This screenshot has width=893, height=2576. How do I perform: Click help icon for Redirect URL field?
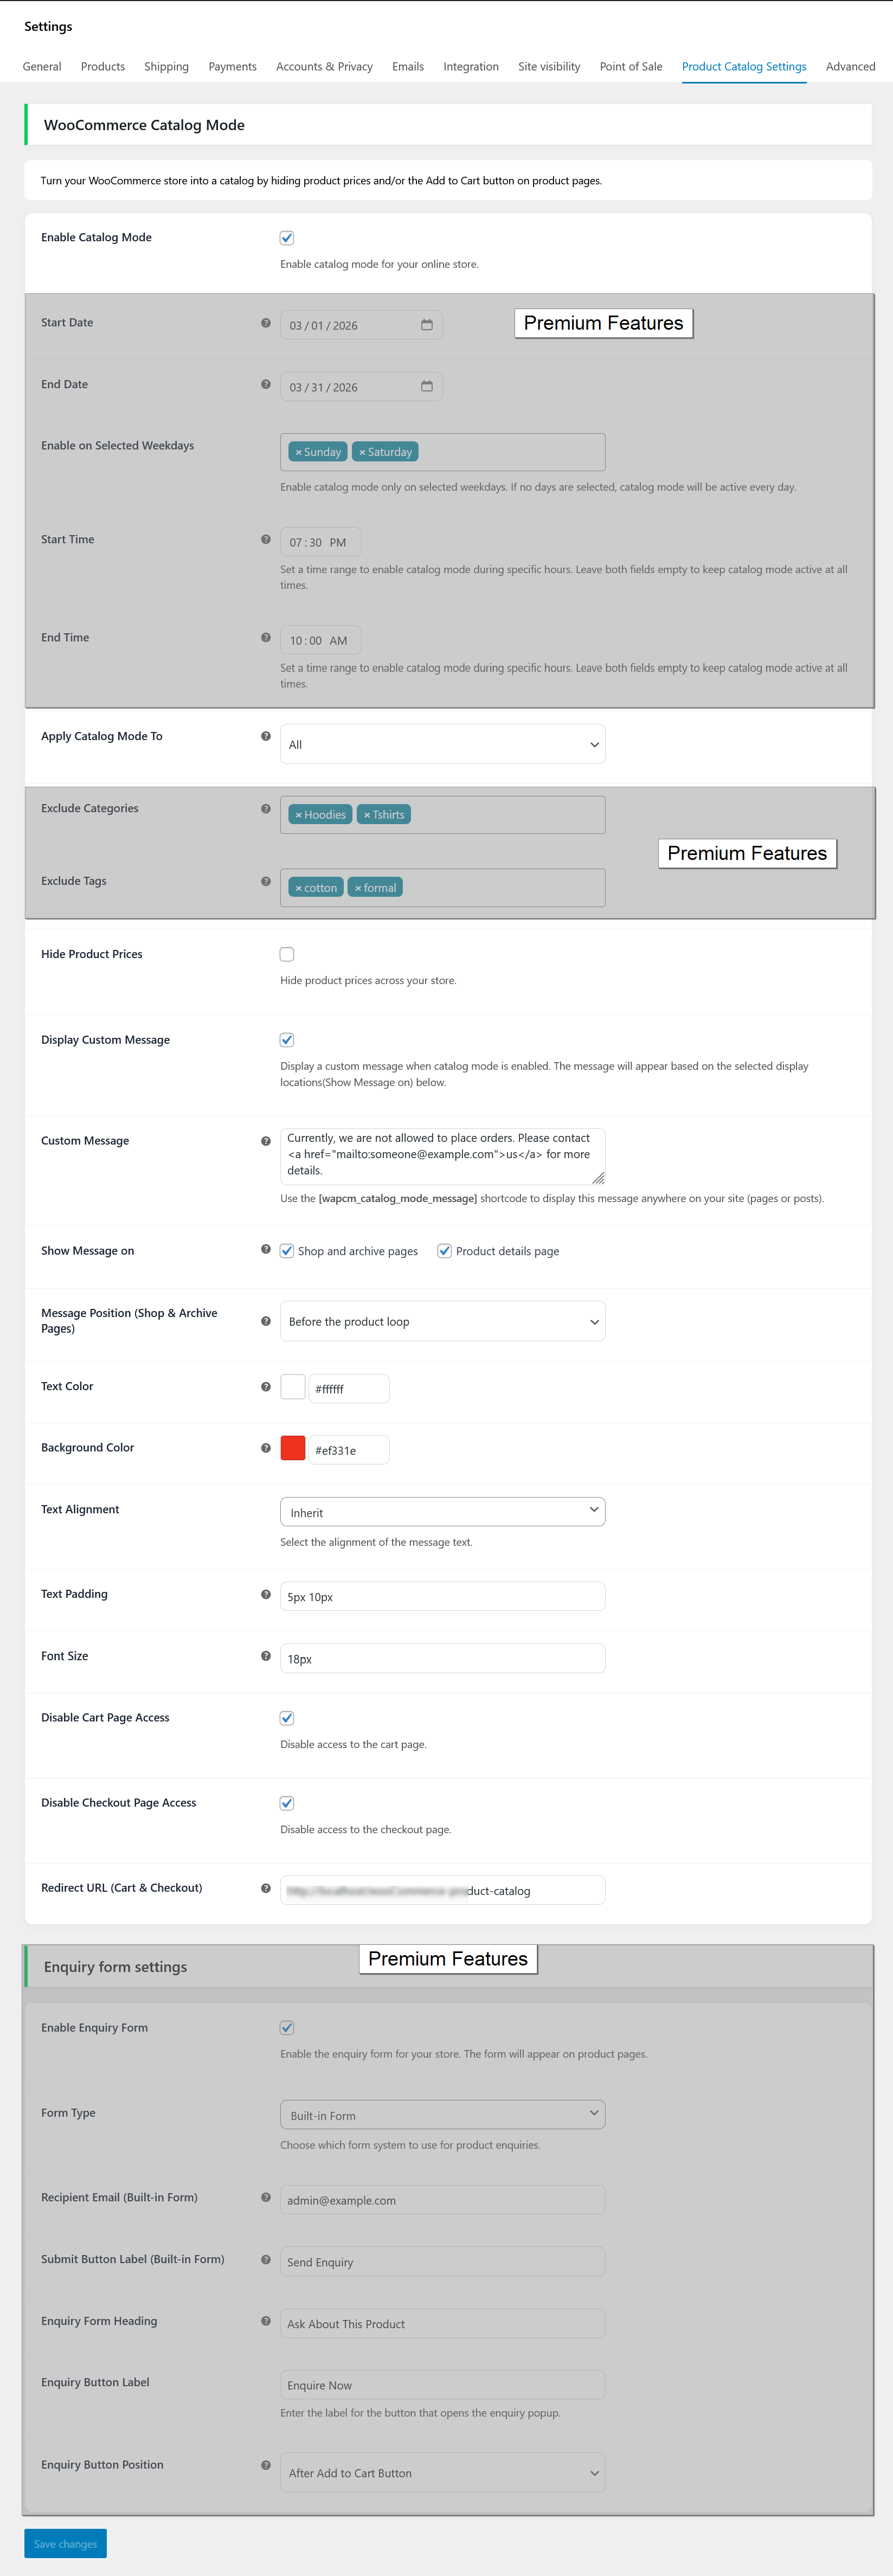[x=266, y=1889]
